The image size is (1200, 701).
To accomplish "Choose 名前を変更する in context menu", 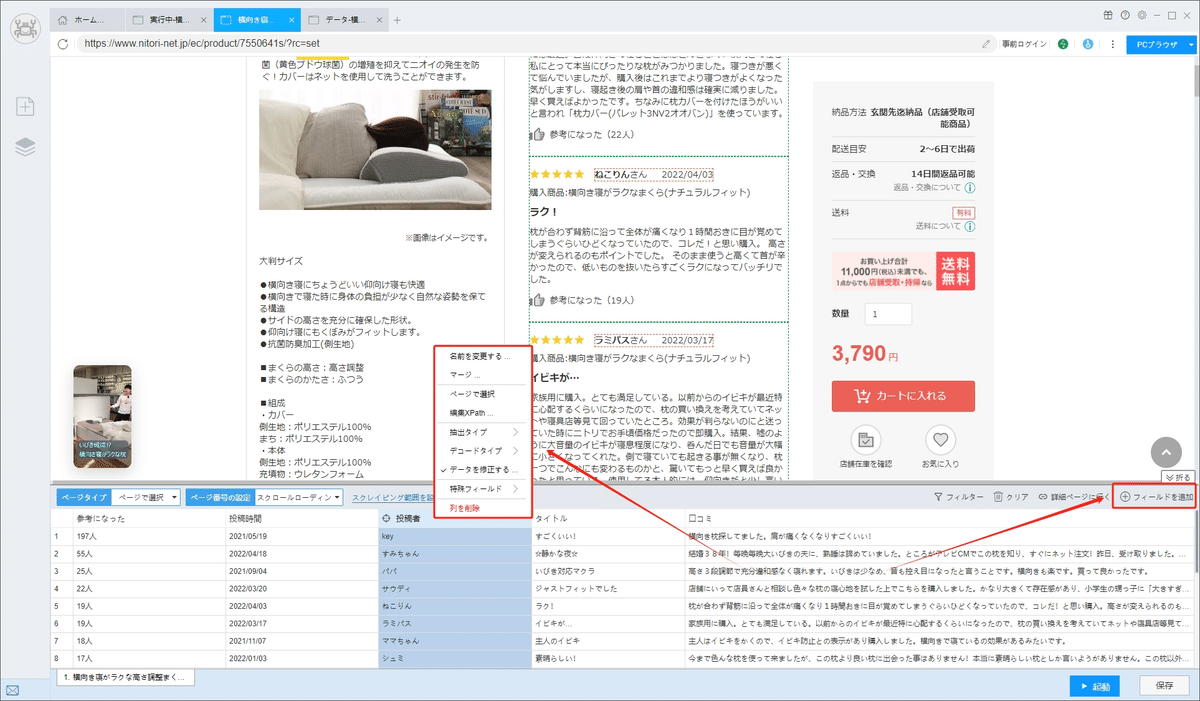I will coord(483,356).
